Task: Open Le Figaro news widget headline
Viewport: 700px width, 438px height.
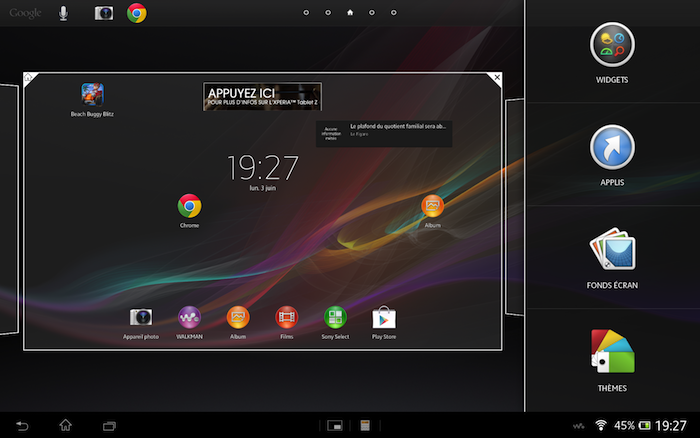Action: coord(396,131)
